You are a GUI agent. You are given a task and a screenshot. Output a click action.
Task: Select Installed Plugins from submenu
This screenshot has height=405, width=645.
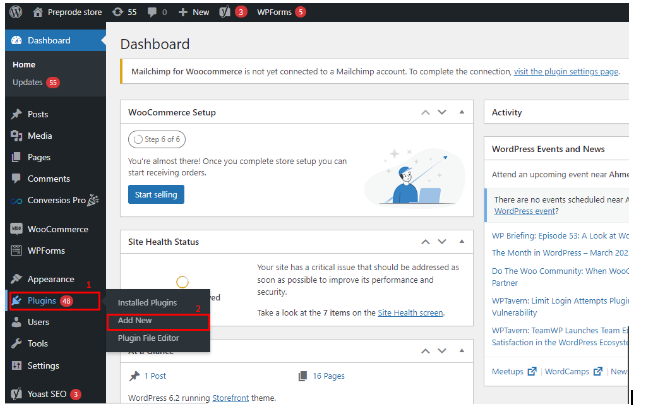[x=147, y=303]
